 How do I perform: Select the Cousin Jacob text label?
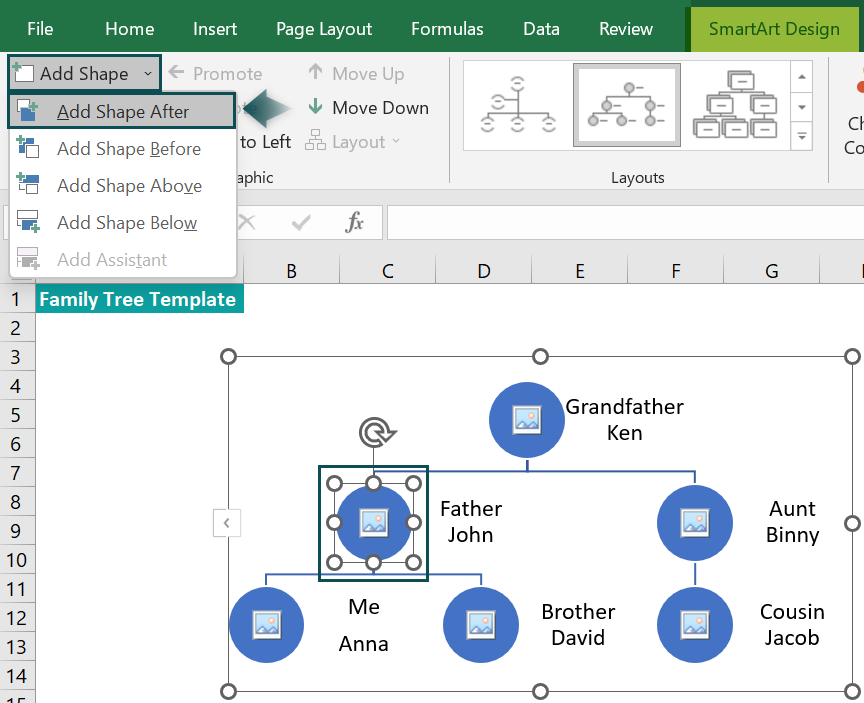(792, 624)
